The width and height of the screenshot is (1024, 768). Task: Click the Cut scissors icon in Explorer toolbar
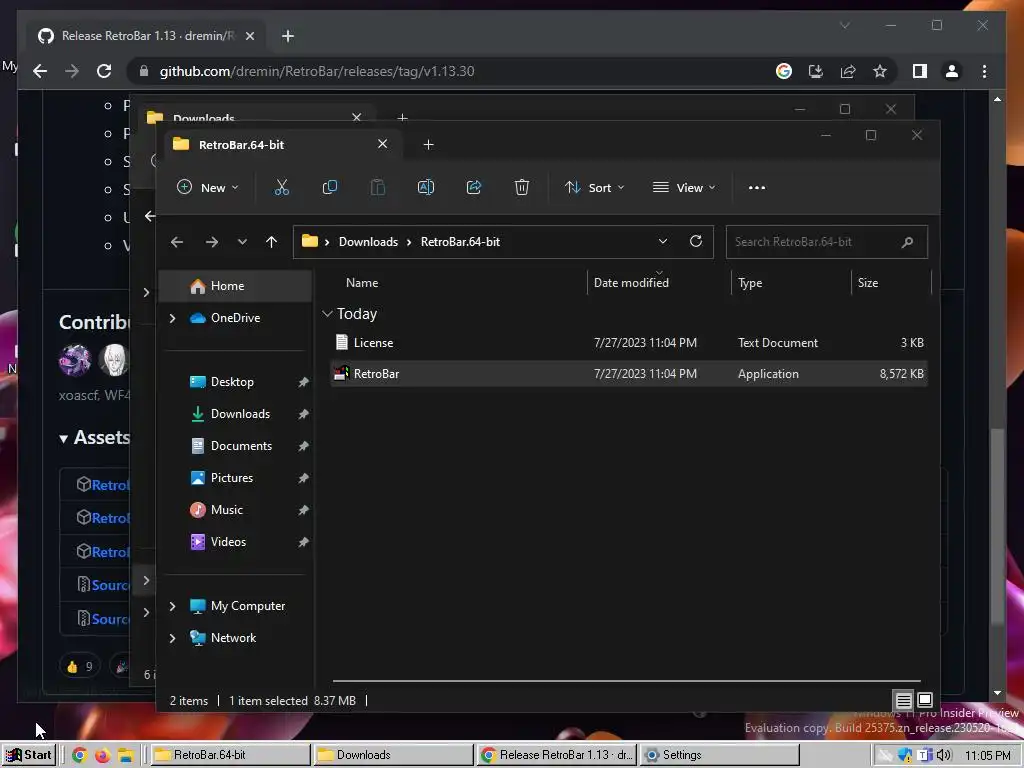tap(281, 187)
